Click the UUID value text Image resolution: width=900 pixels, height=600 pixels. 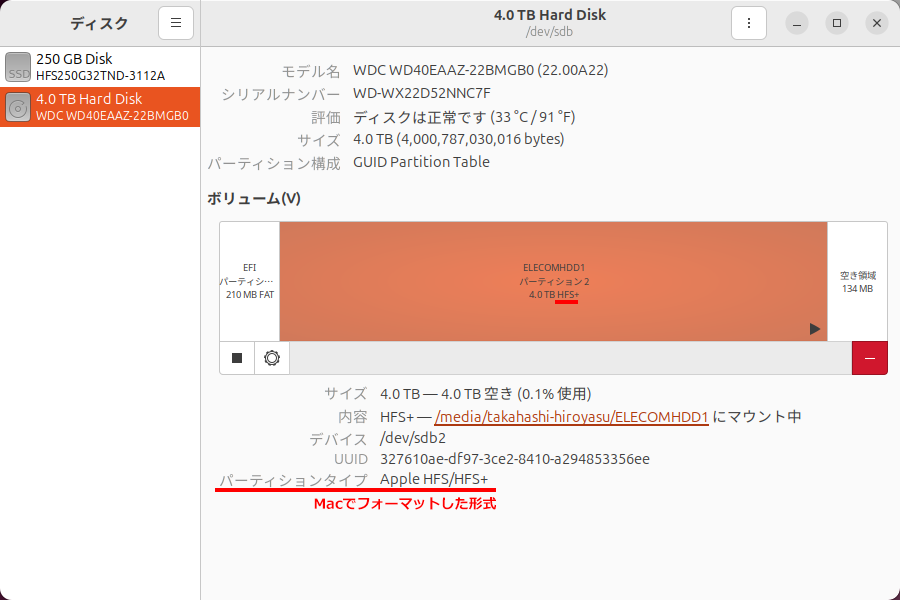pos(515,459)
